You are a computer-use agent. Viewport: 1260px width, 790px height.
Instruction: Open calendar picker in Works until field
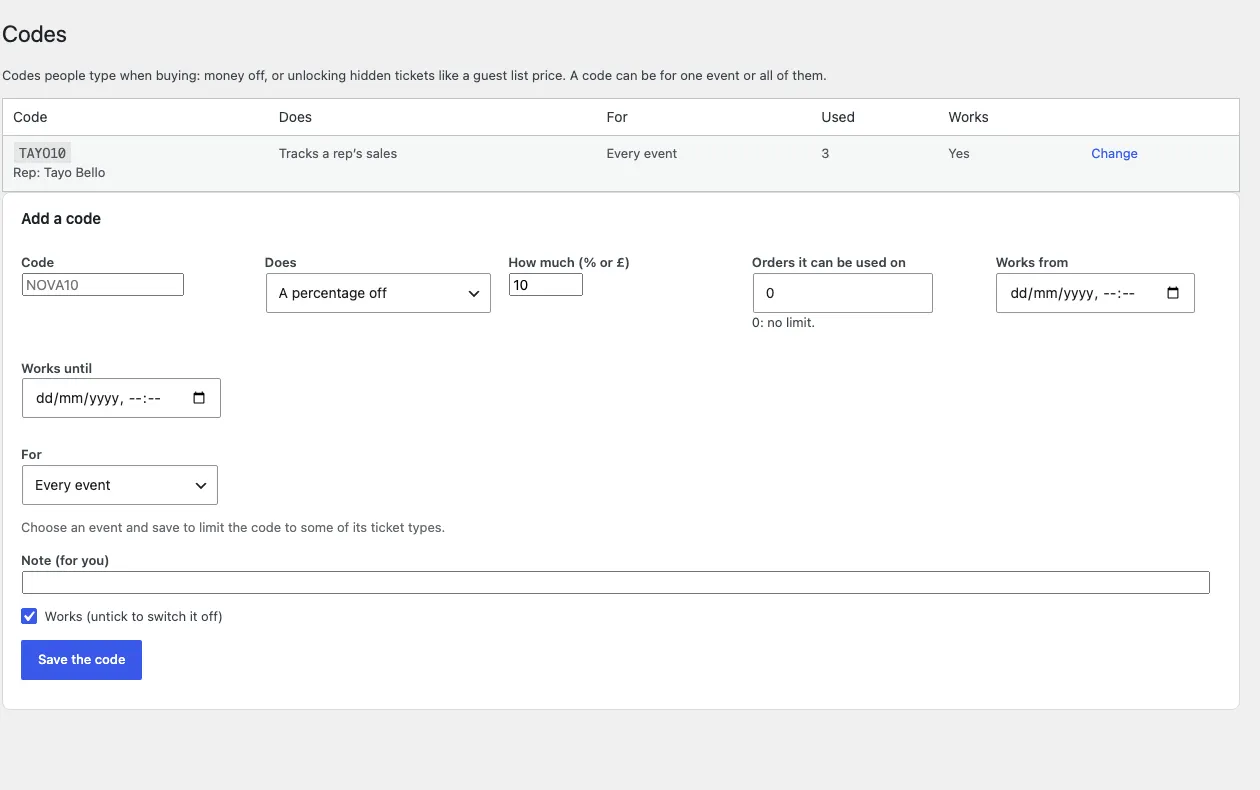pos(199,398)
